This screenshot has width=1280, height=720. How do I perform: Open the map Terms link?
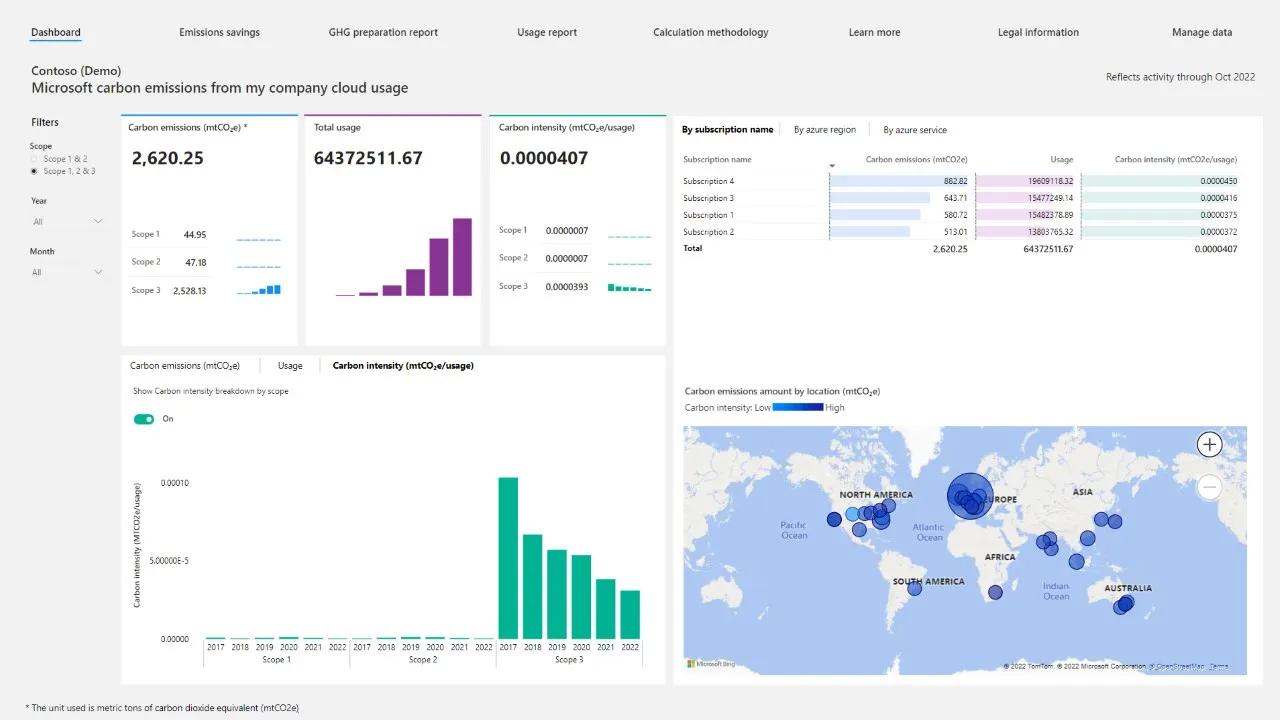(1218, 666)
